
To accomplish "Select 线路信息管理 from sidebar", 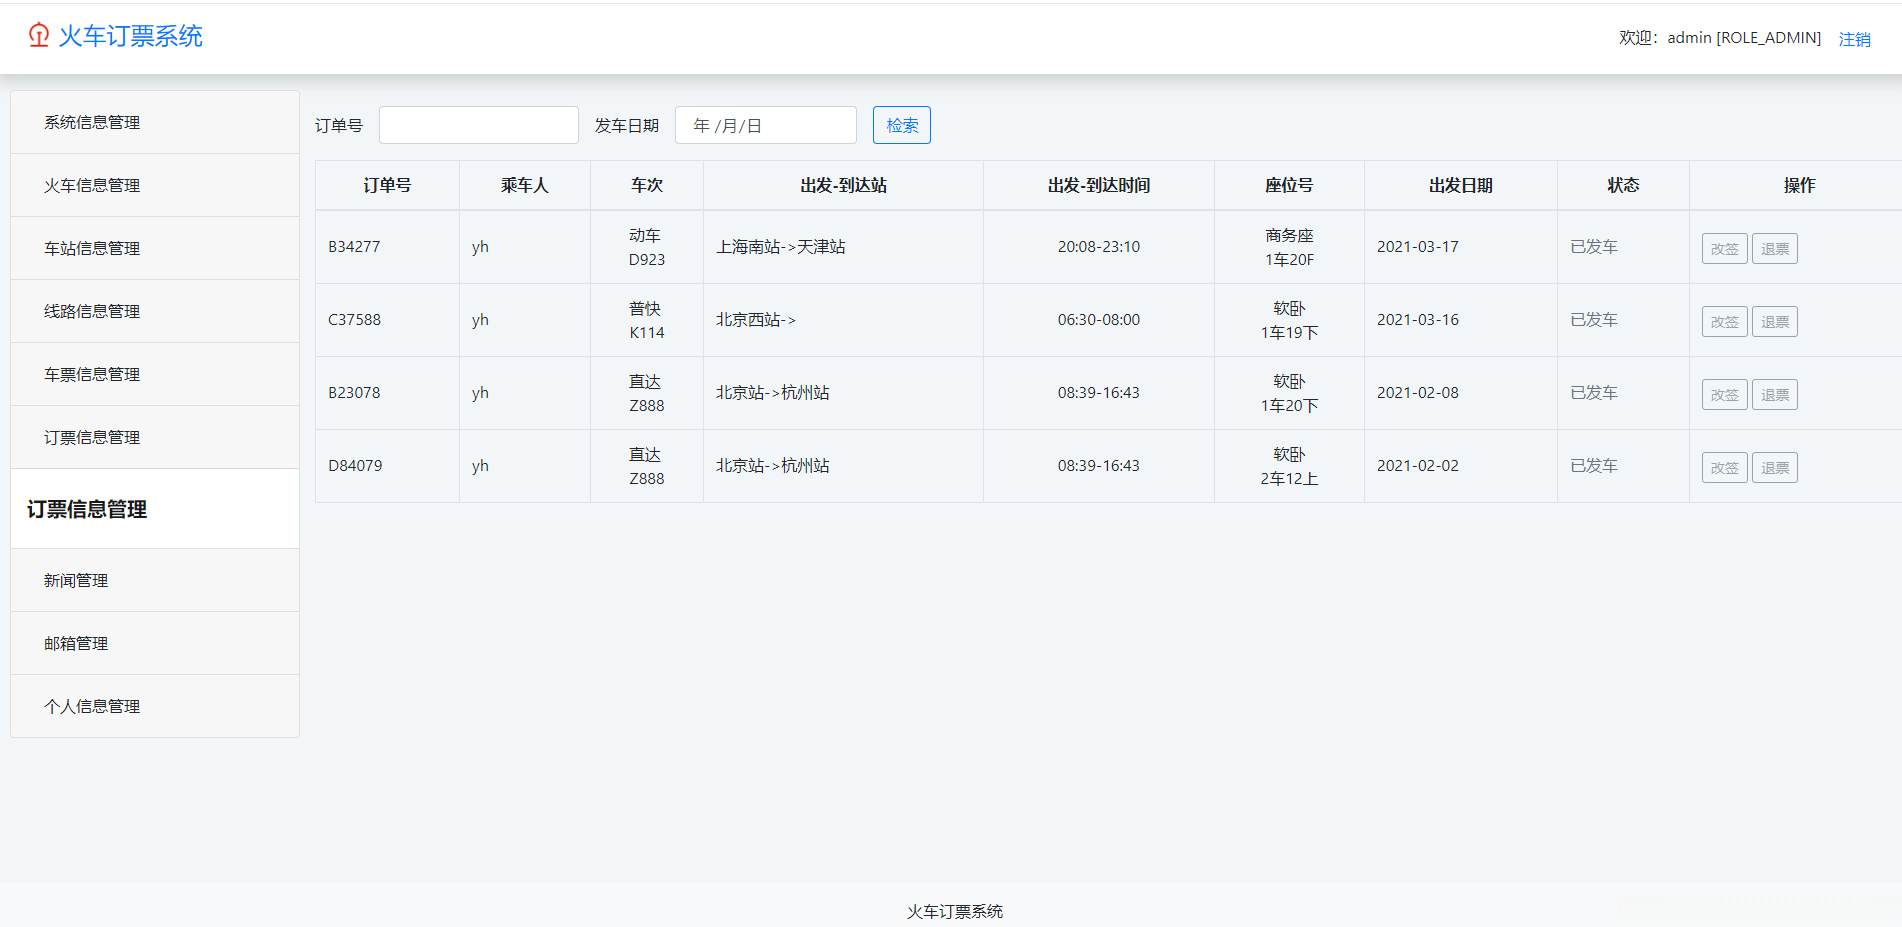I will pyautogui.click(x=92, y=311).
